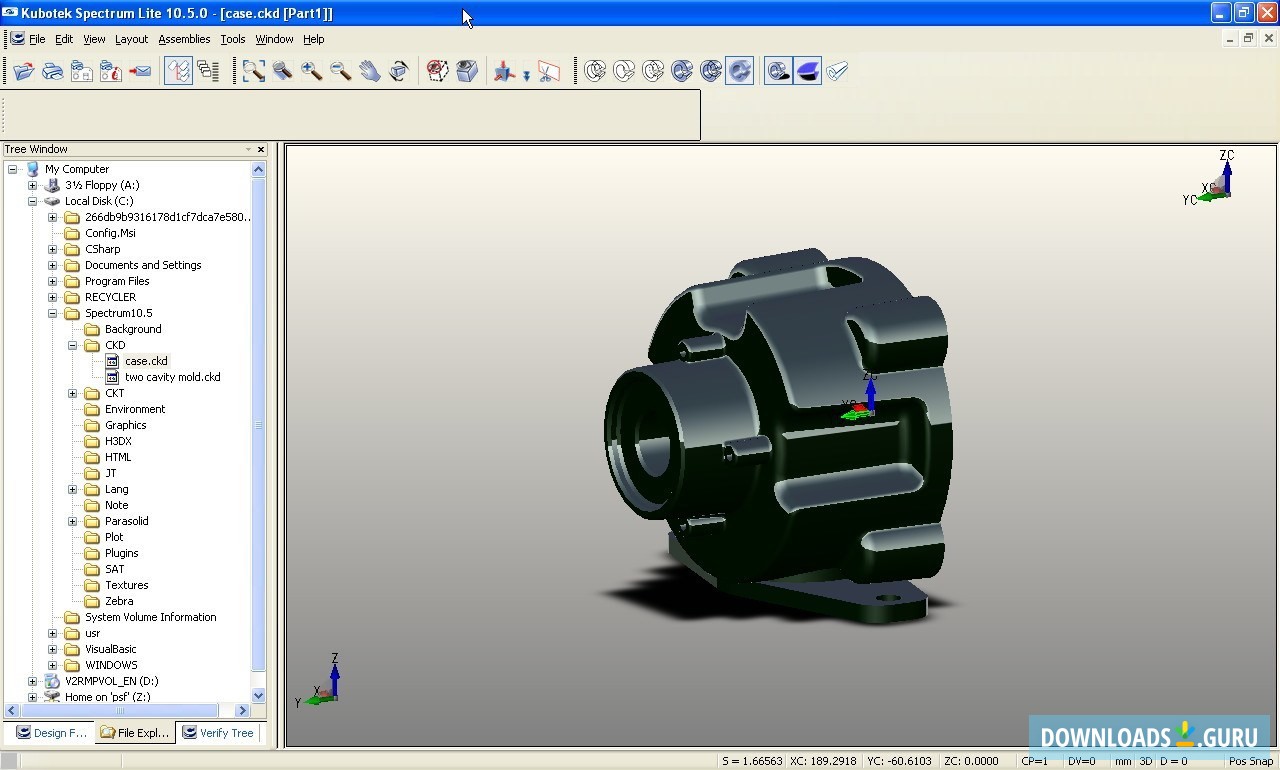Screen dimensions: 1280x770
Task: Click the Open file toolbar icon
Action: [x=24, y=71]
